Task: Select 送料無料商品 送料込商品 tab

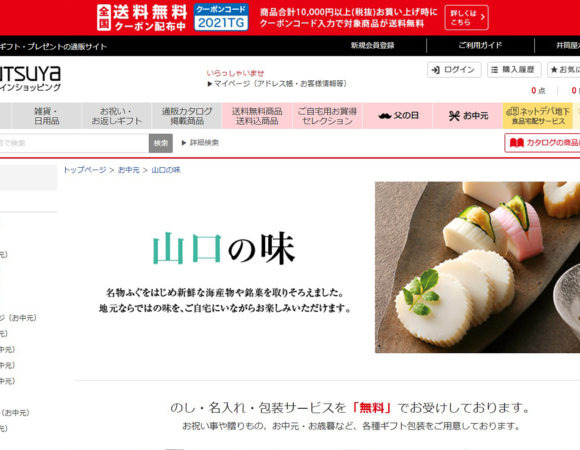Action: [257, 116]
